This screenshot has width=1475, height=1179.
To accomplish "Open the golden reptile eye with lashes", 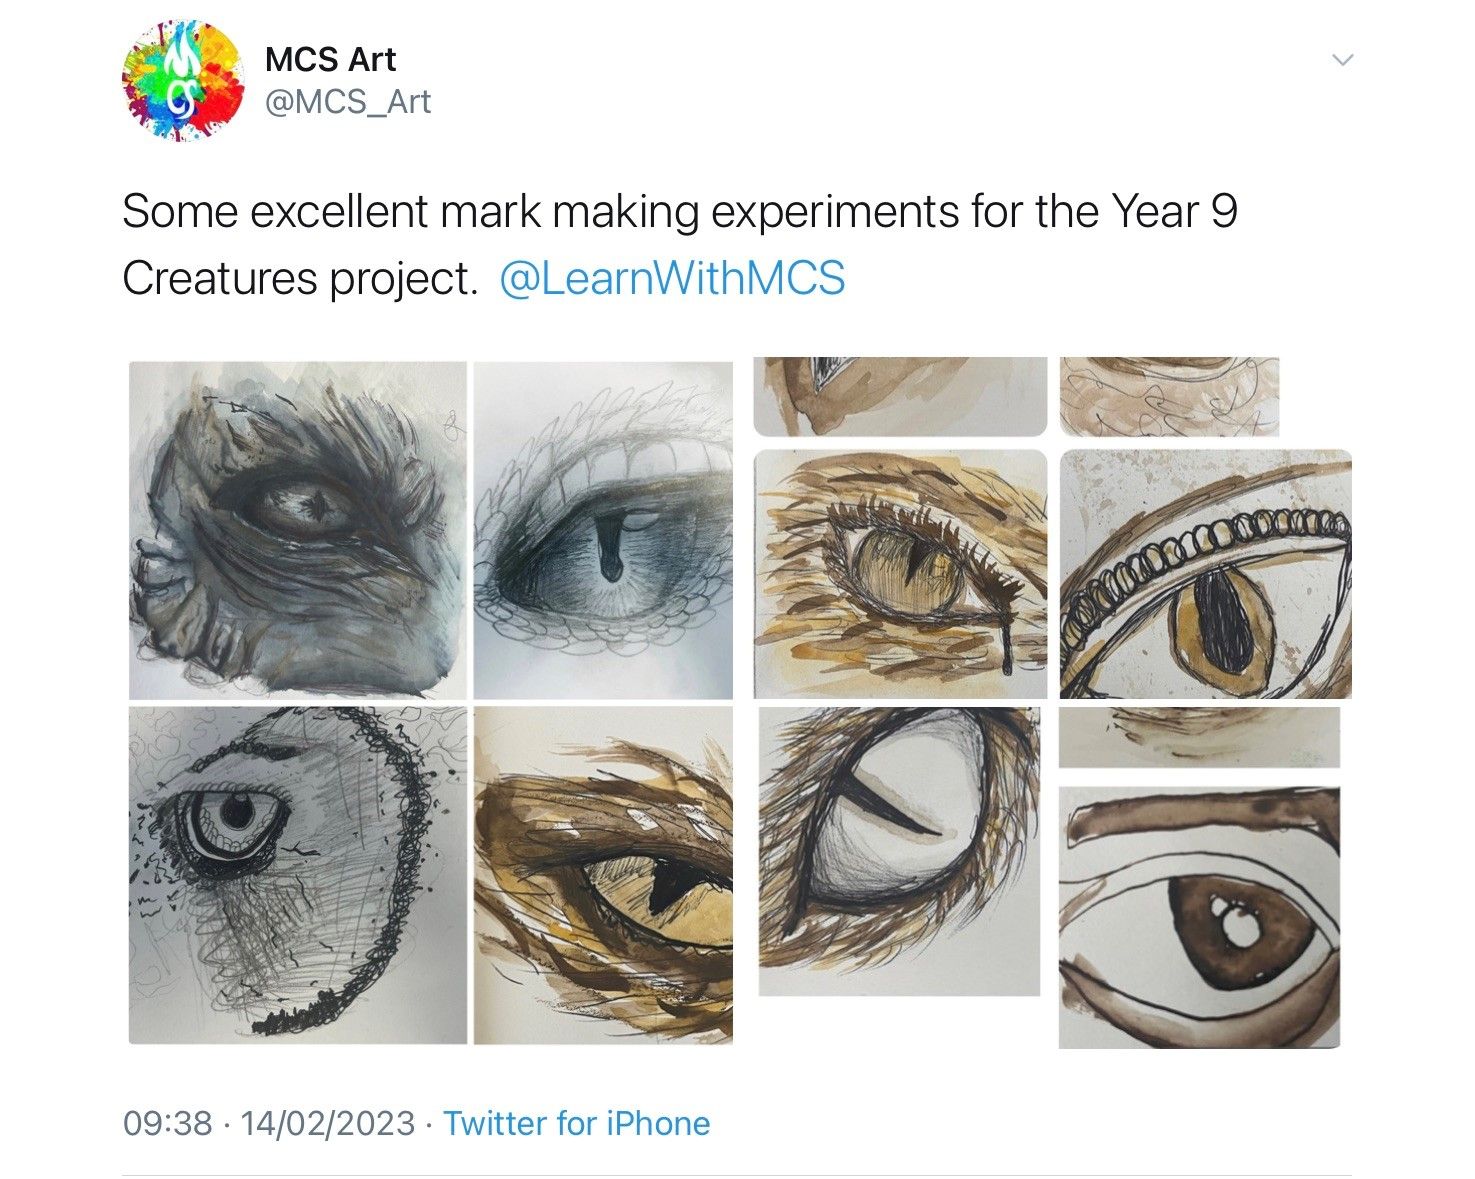I will pos(900,574).
